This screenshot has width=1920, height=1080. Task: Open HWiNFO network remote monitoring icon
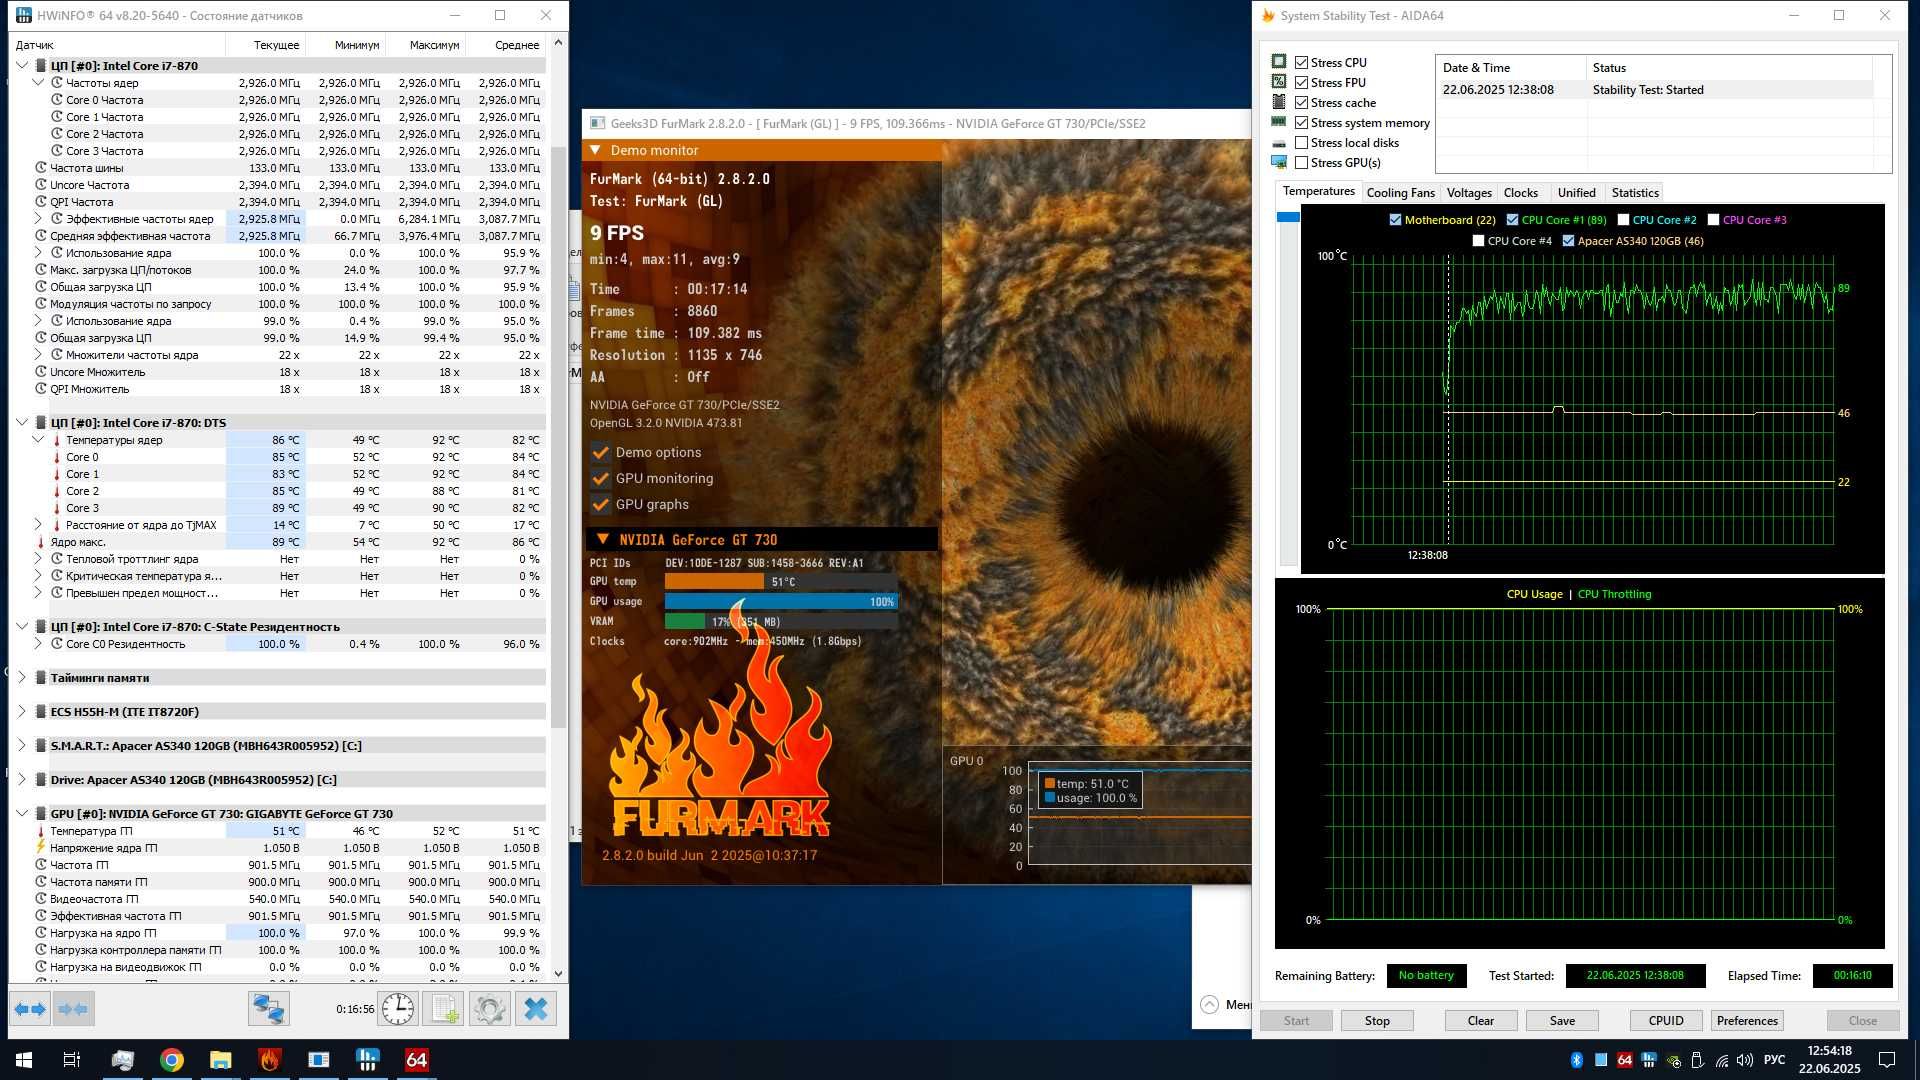pos(268,1009)
